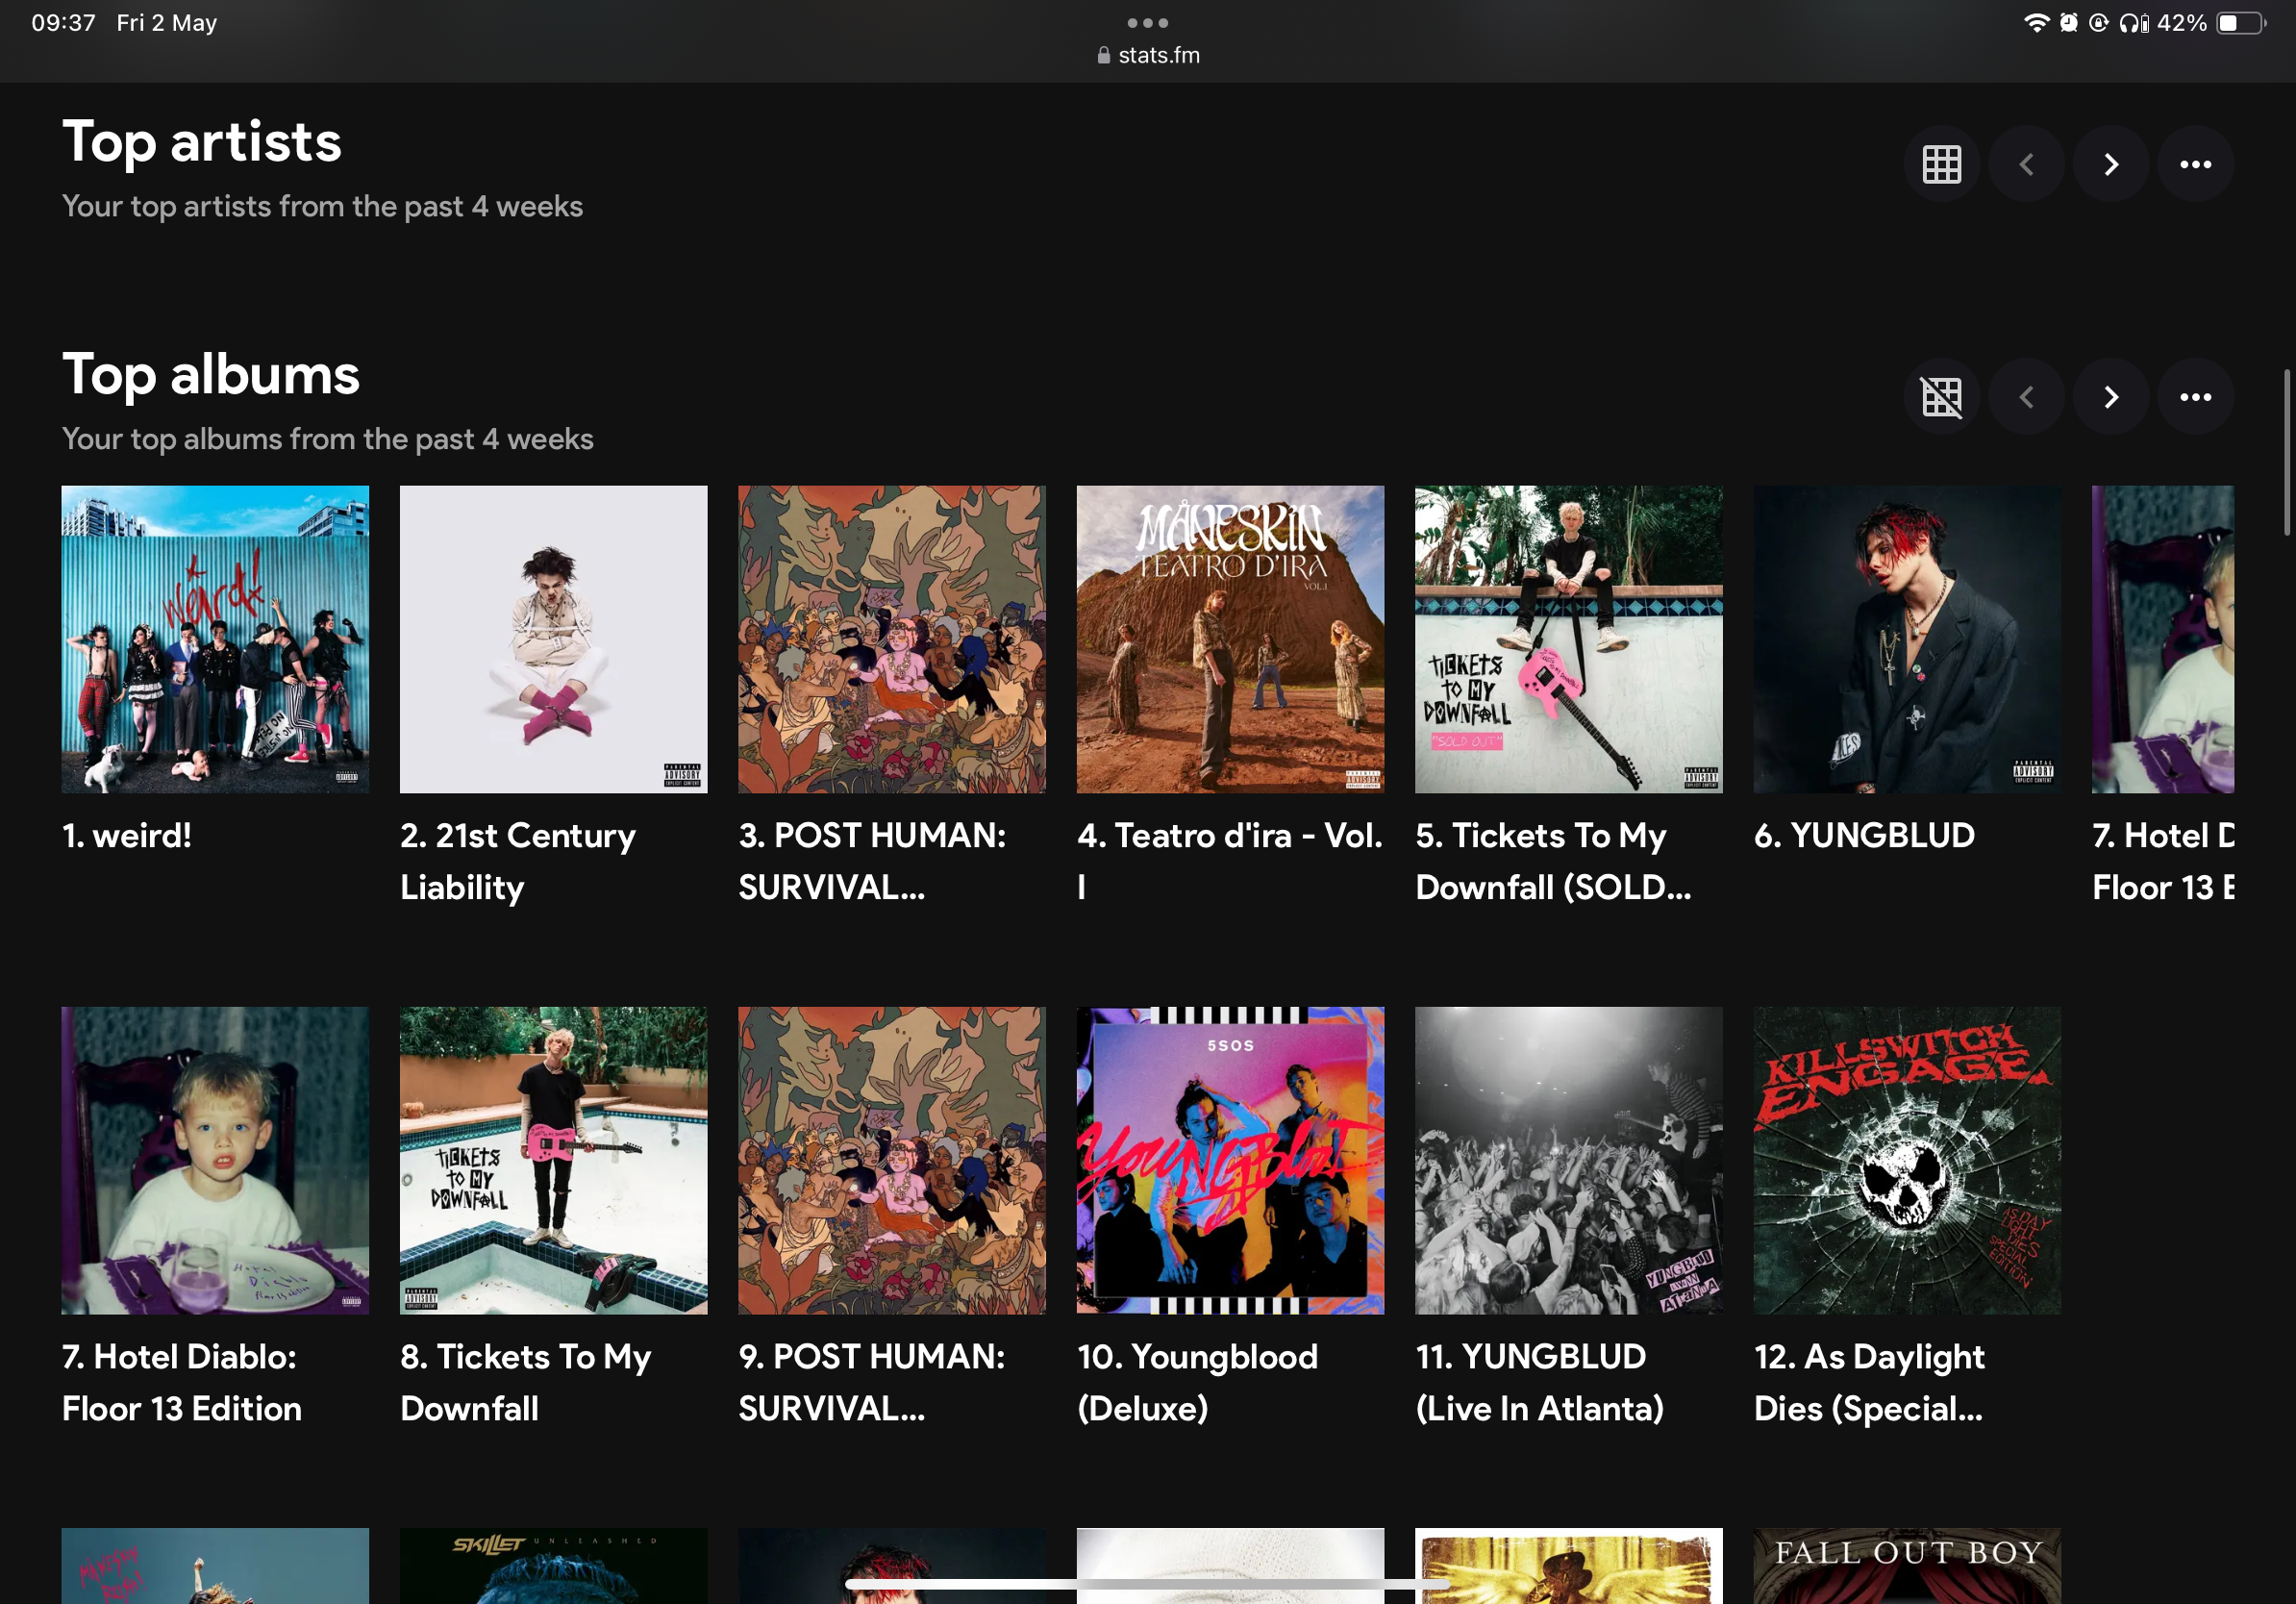Viewport: 2296px width, 1604px height.
Task: Tap the headphones status icon
Action: click(x=2133, y=22)
